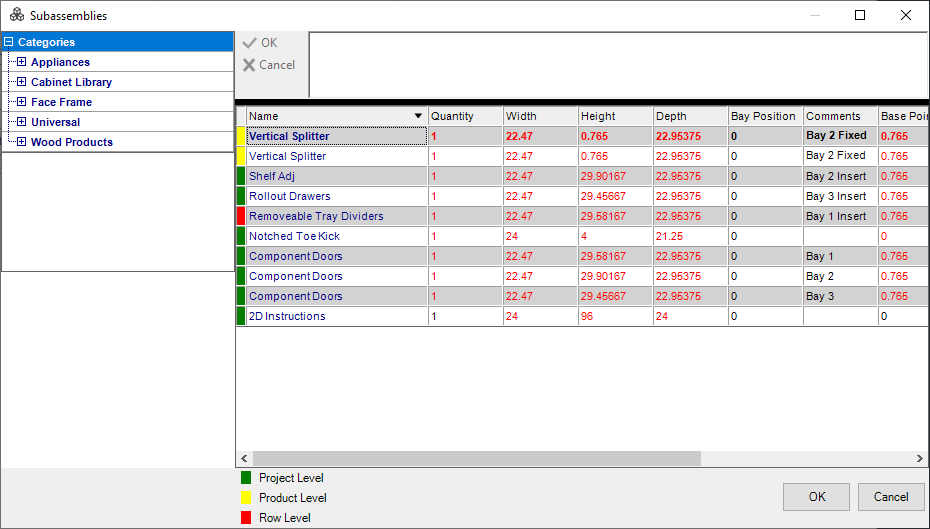The height and width of the screenshot is (529, 930).
Task: Click the 4 height value of Notched Toe Kick
Action: [616, 236]
